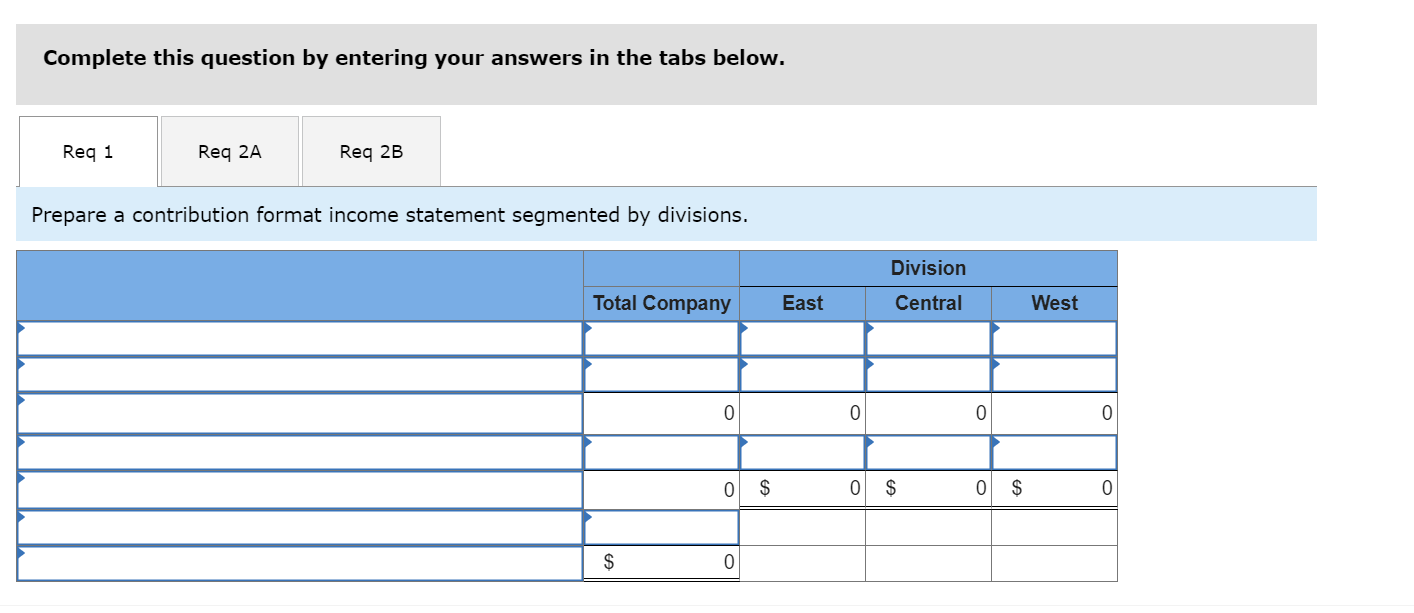Screen dimensions: 1414x613
Task: Open the first row label dropdown
Action: 300,339
